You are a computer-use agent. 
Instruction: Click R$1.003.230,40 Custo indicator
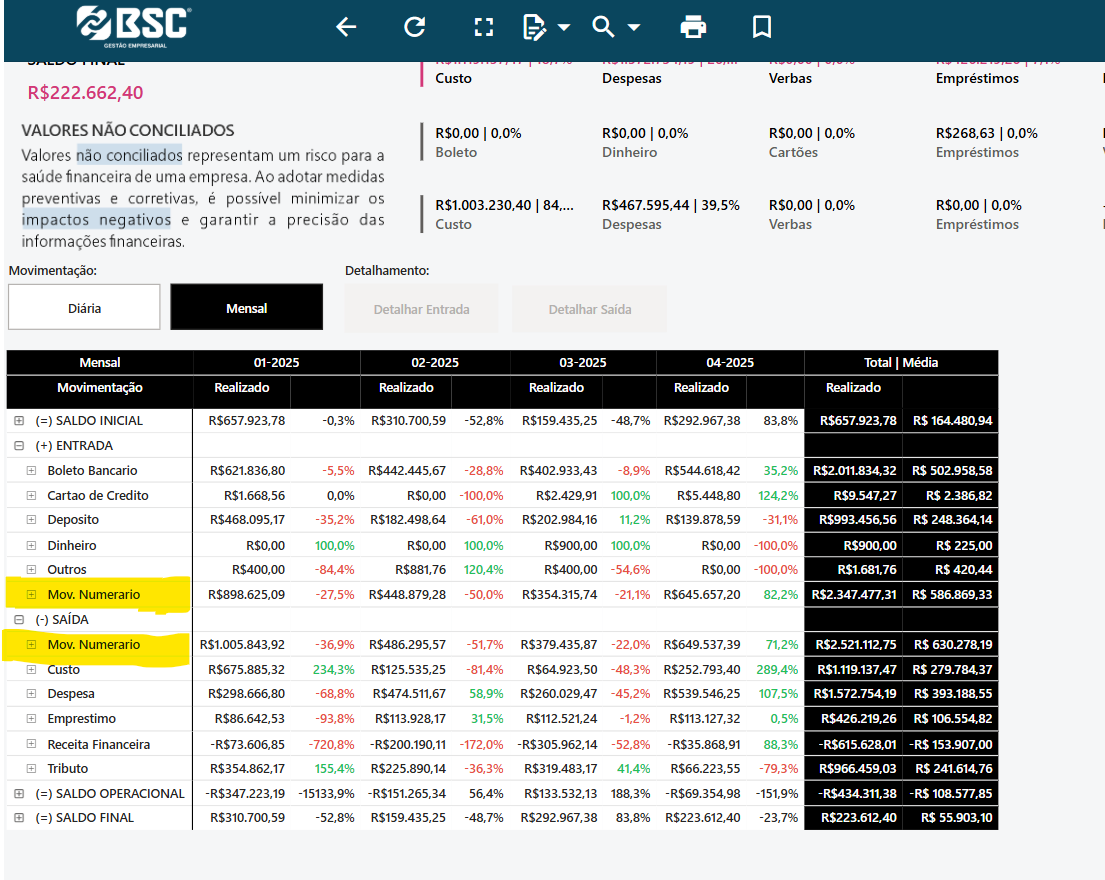pos(505,213)
